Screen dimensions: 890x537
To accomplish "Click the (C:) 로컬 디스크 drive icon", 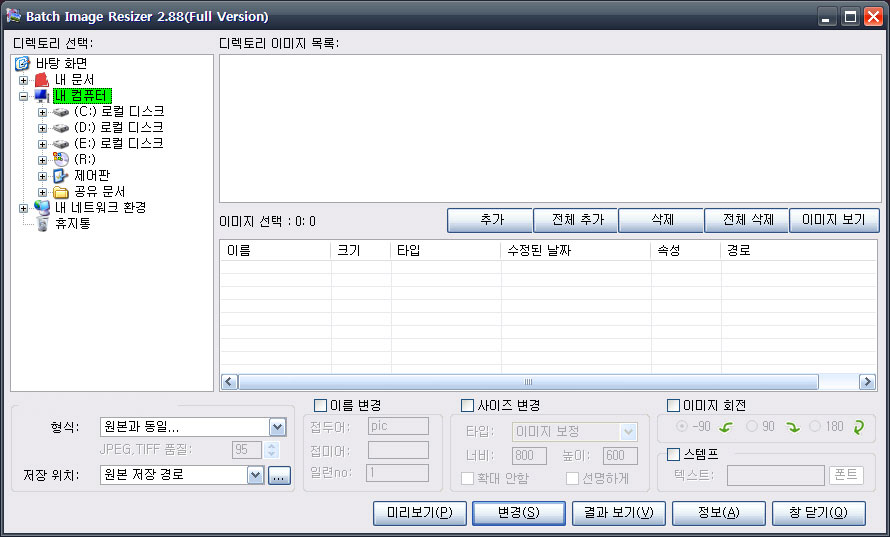I will [61, 112].
